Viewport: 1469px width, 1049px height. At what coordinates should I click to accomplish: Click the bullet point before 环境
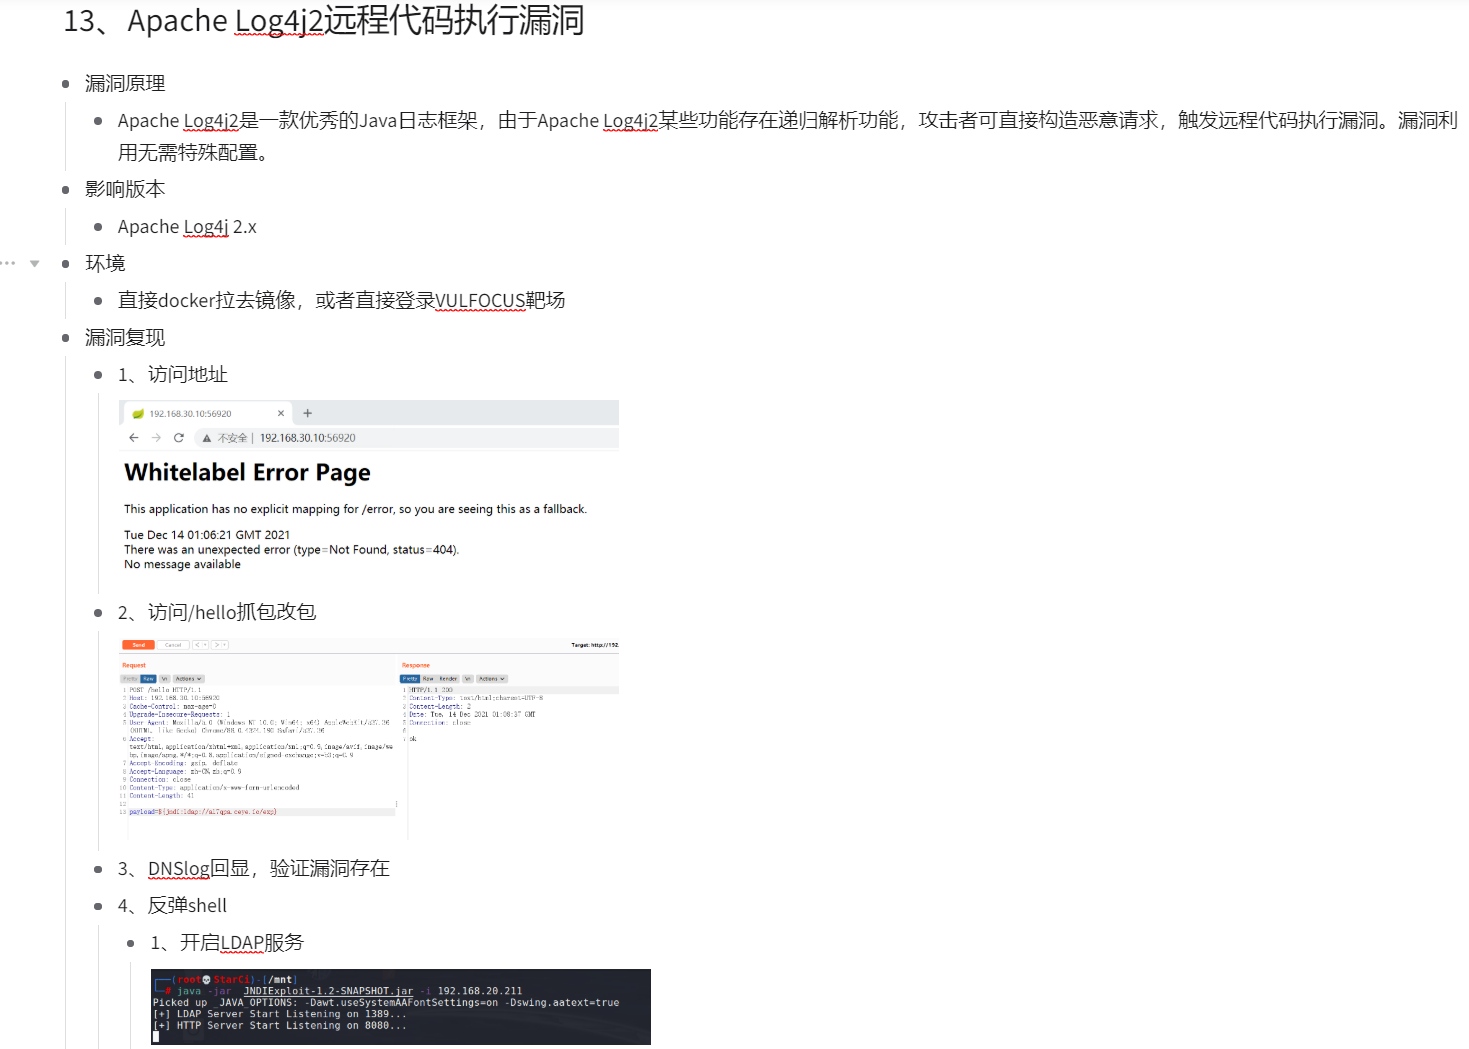[x=66, y=264]
